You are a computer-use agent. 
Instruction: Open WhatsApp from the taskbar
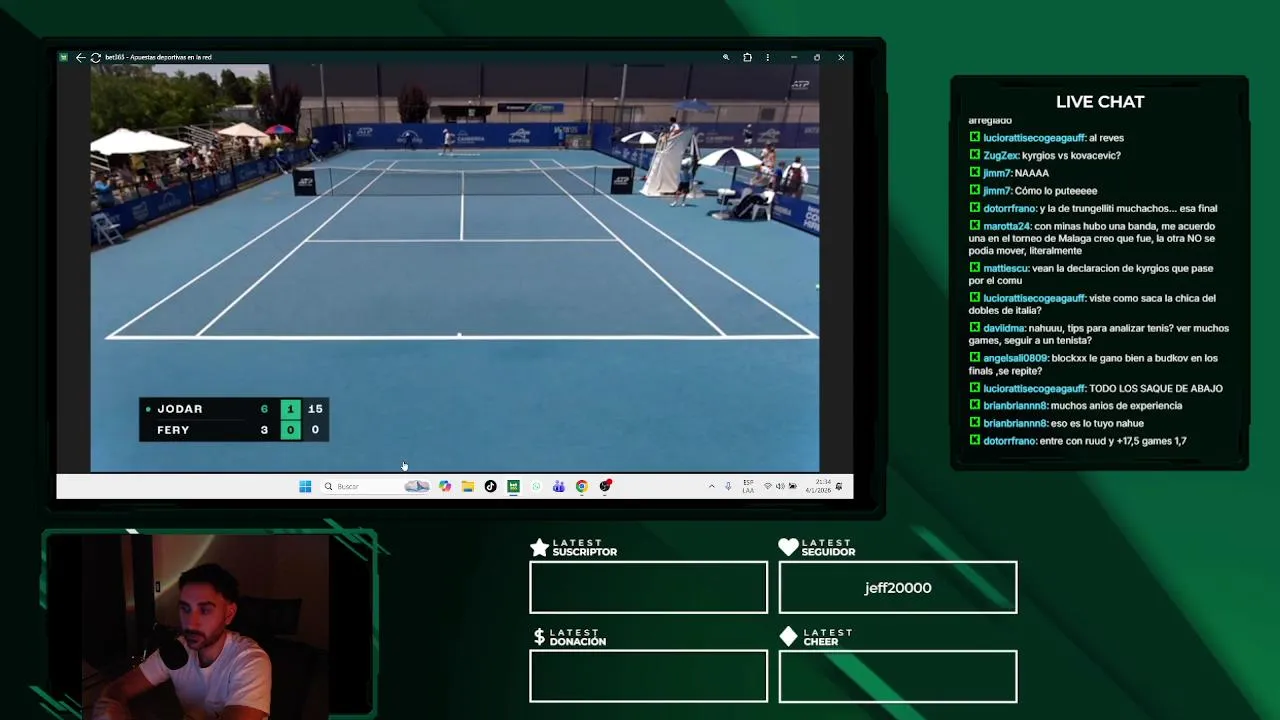click(536, 486)
